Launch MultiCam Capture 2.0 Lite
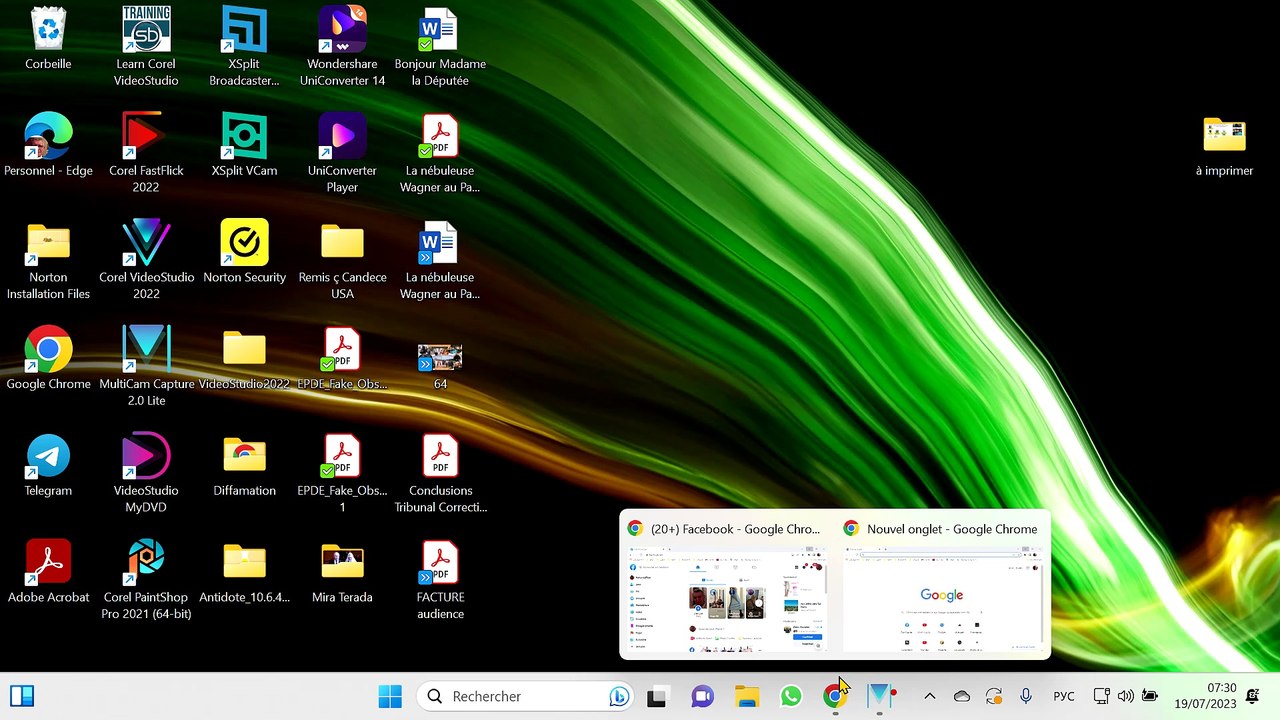This screenshot has height=720, width=1280. coord(146,366)
